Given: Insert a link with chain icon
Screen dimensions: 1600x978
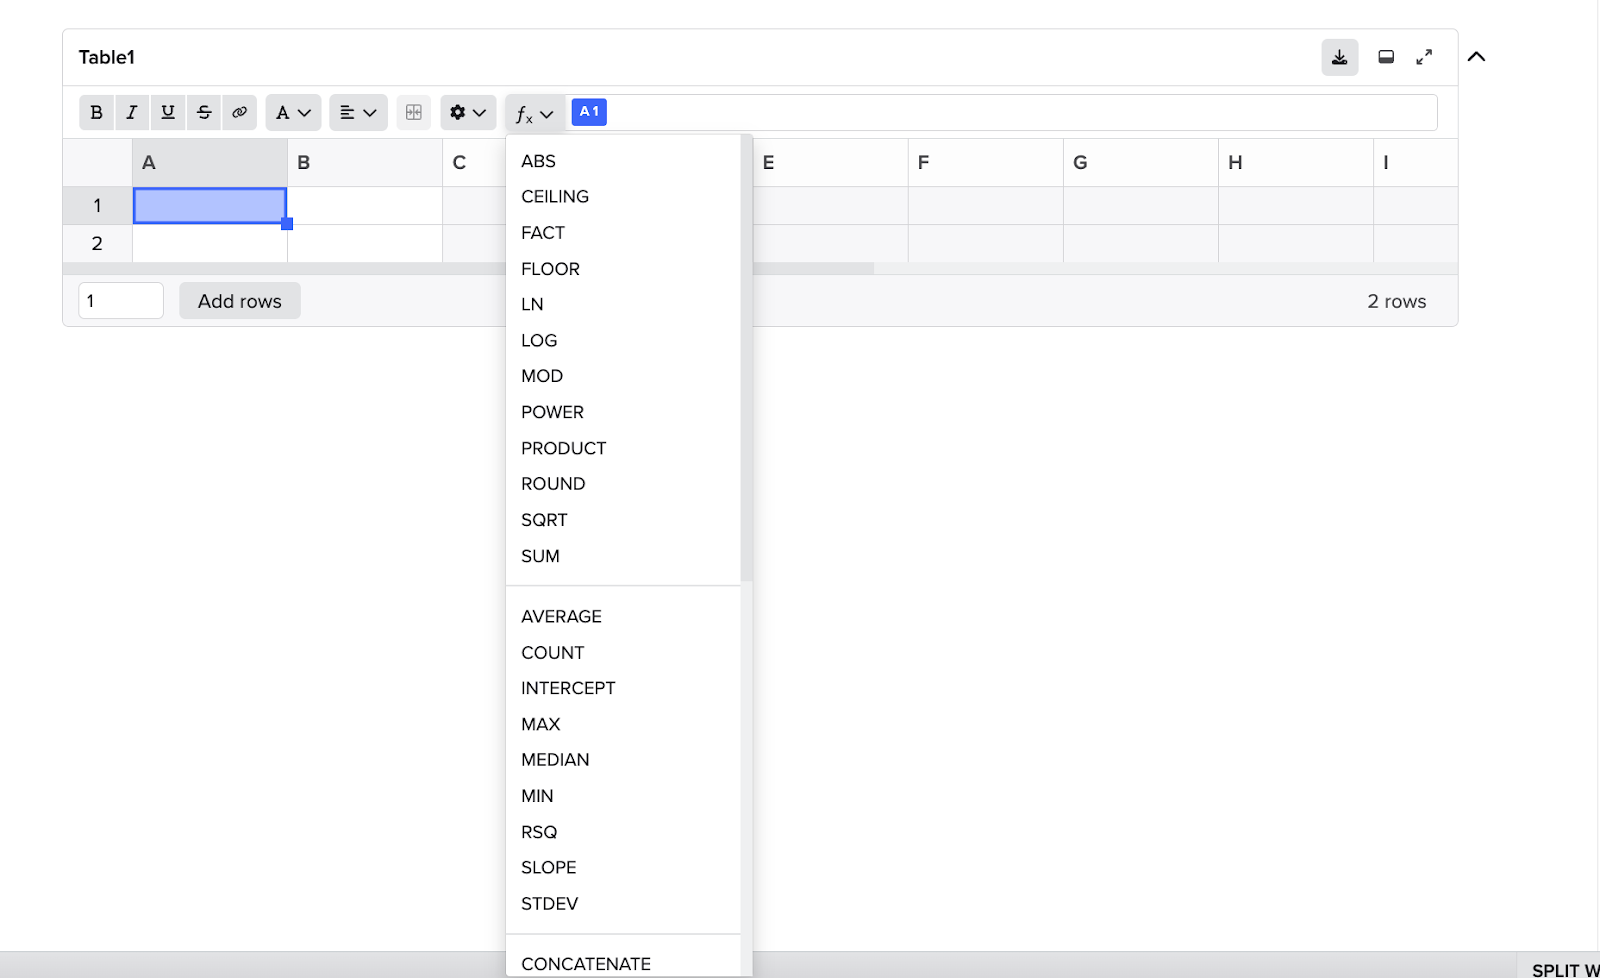Looking at the screenshot, I should pos(240,113).
